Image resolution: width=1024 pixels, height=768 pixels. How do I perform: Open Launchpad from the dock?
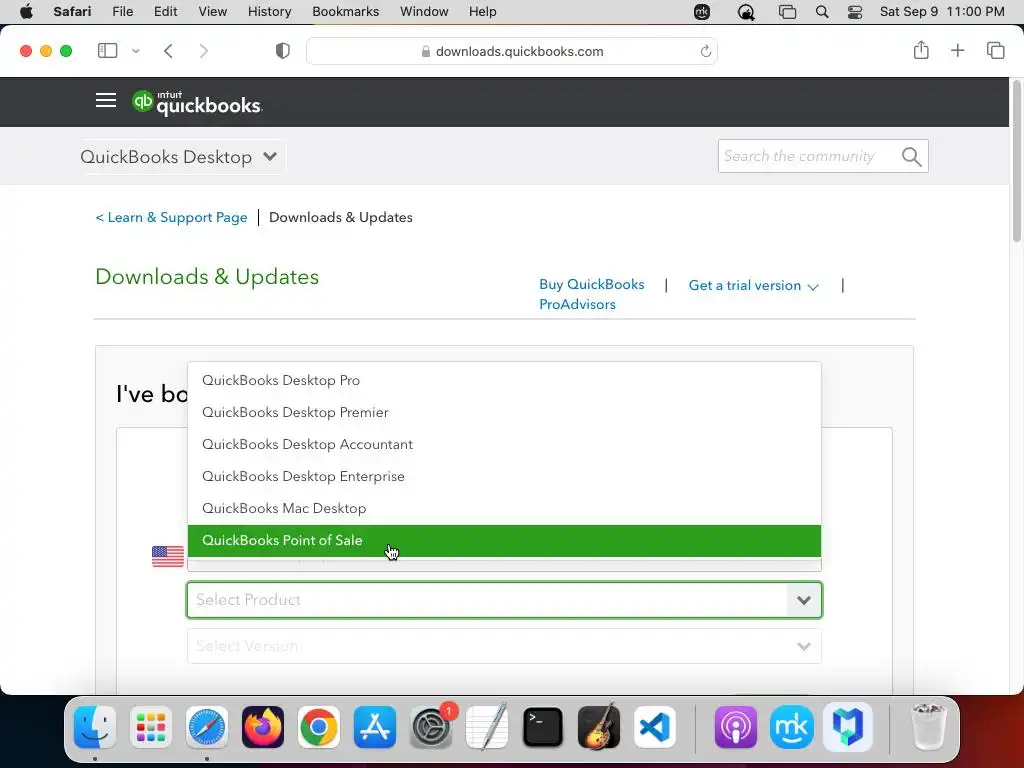pos(151,727)
